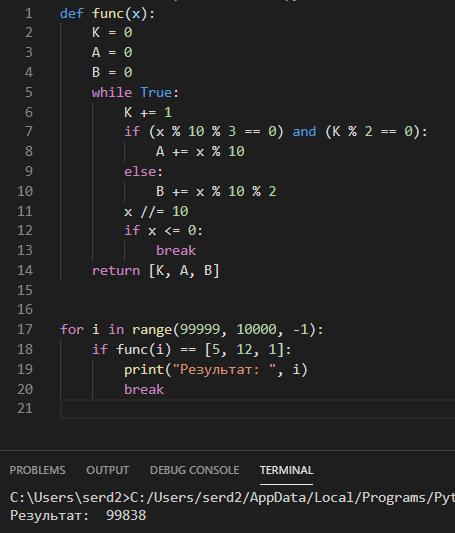Click the print("Результат: ", i) statement
Image resolution: width=455 pixels, height=533 pixels.
(216, 369)
